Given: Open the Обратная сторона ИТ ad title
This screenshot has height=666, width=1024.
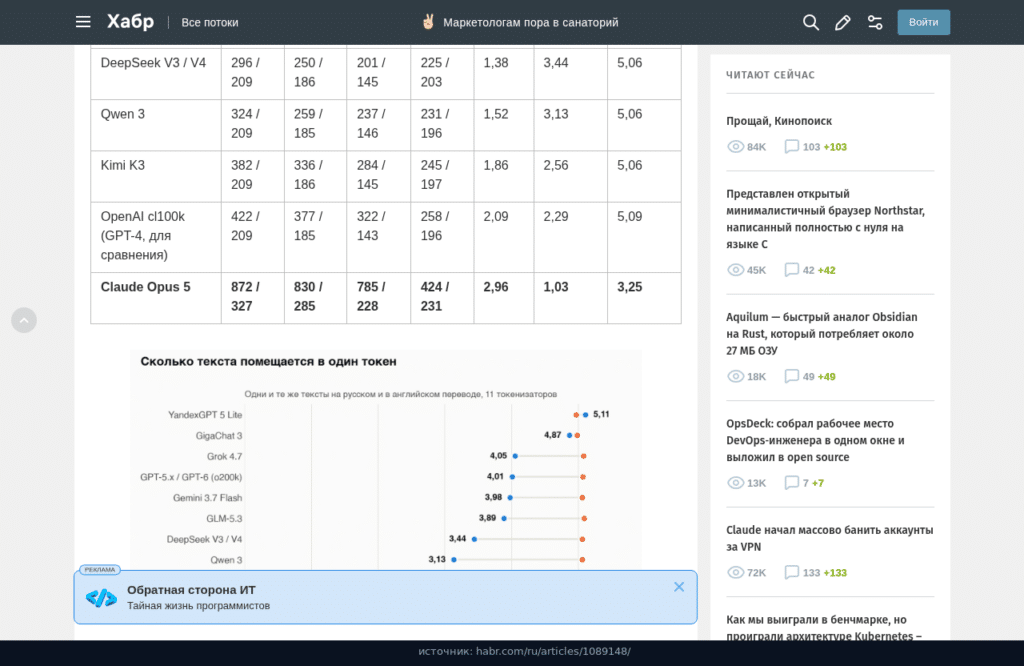Looking at the screenshot, I should click(x=191, y=590).
